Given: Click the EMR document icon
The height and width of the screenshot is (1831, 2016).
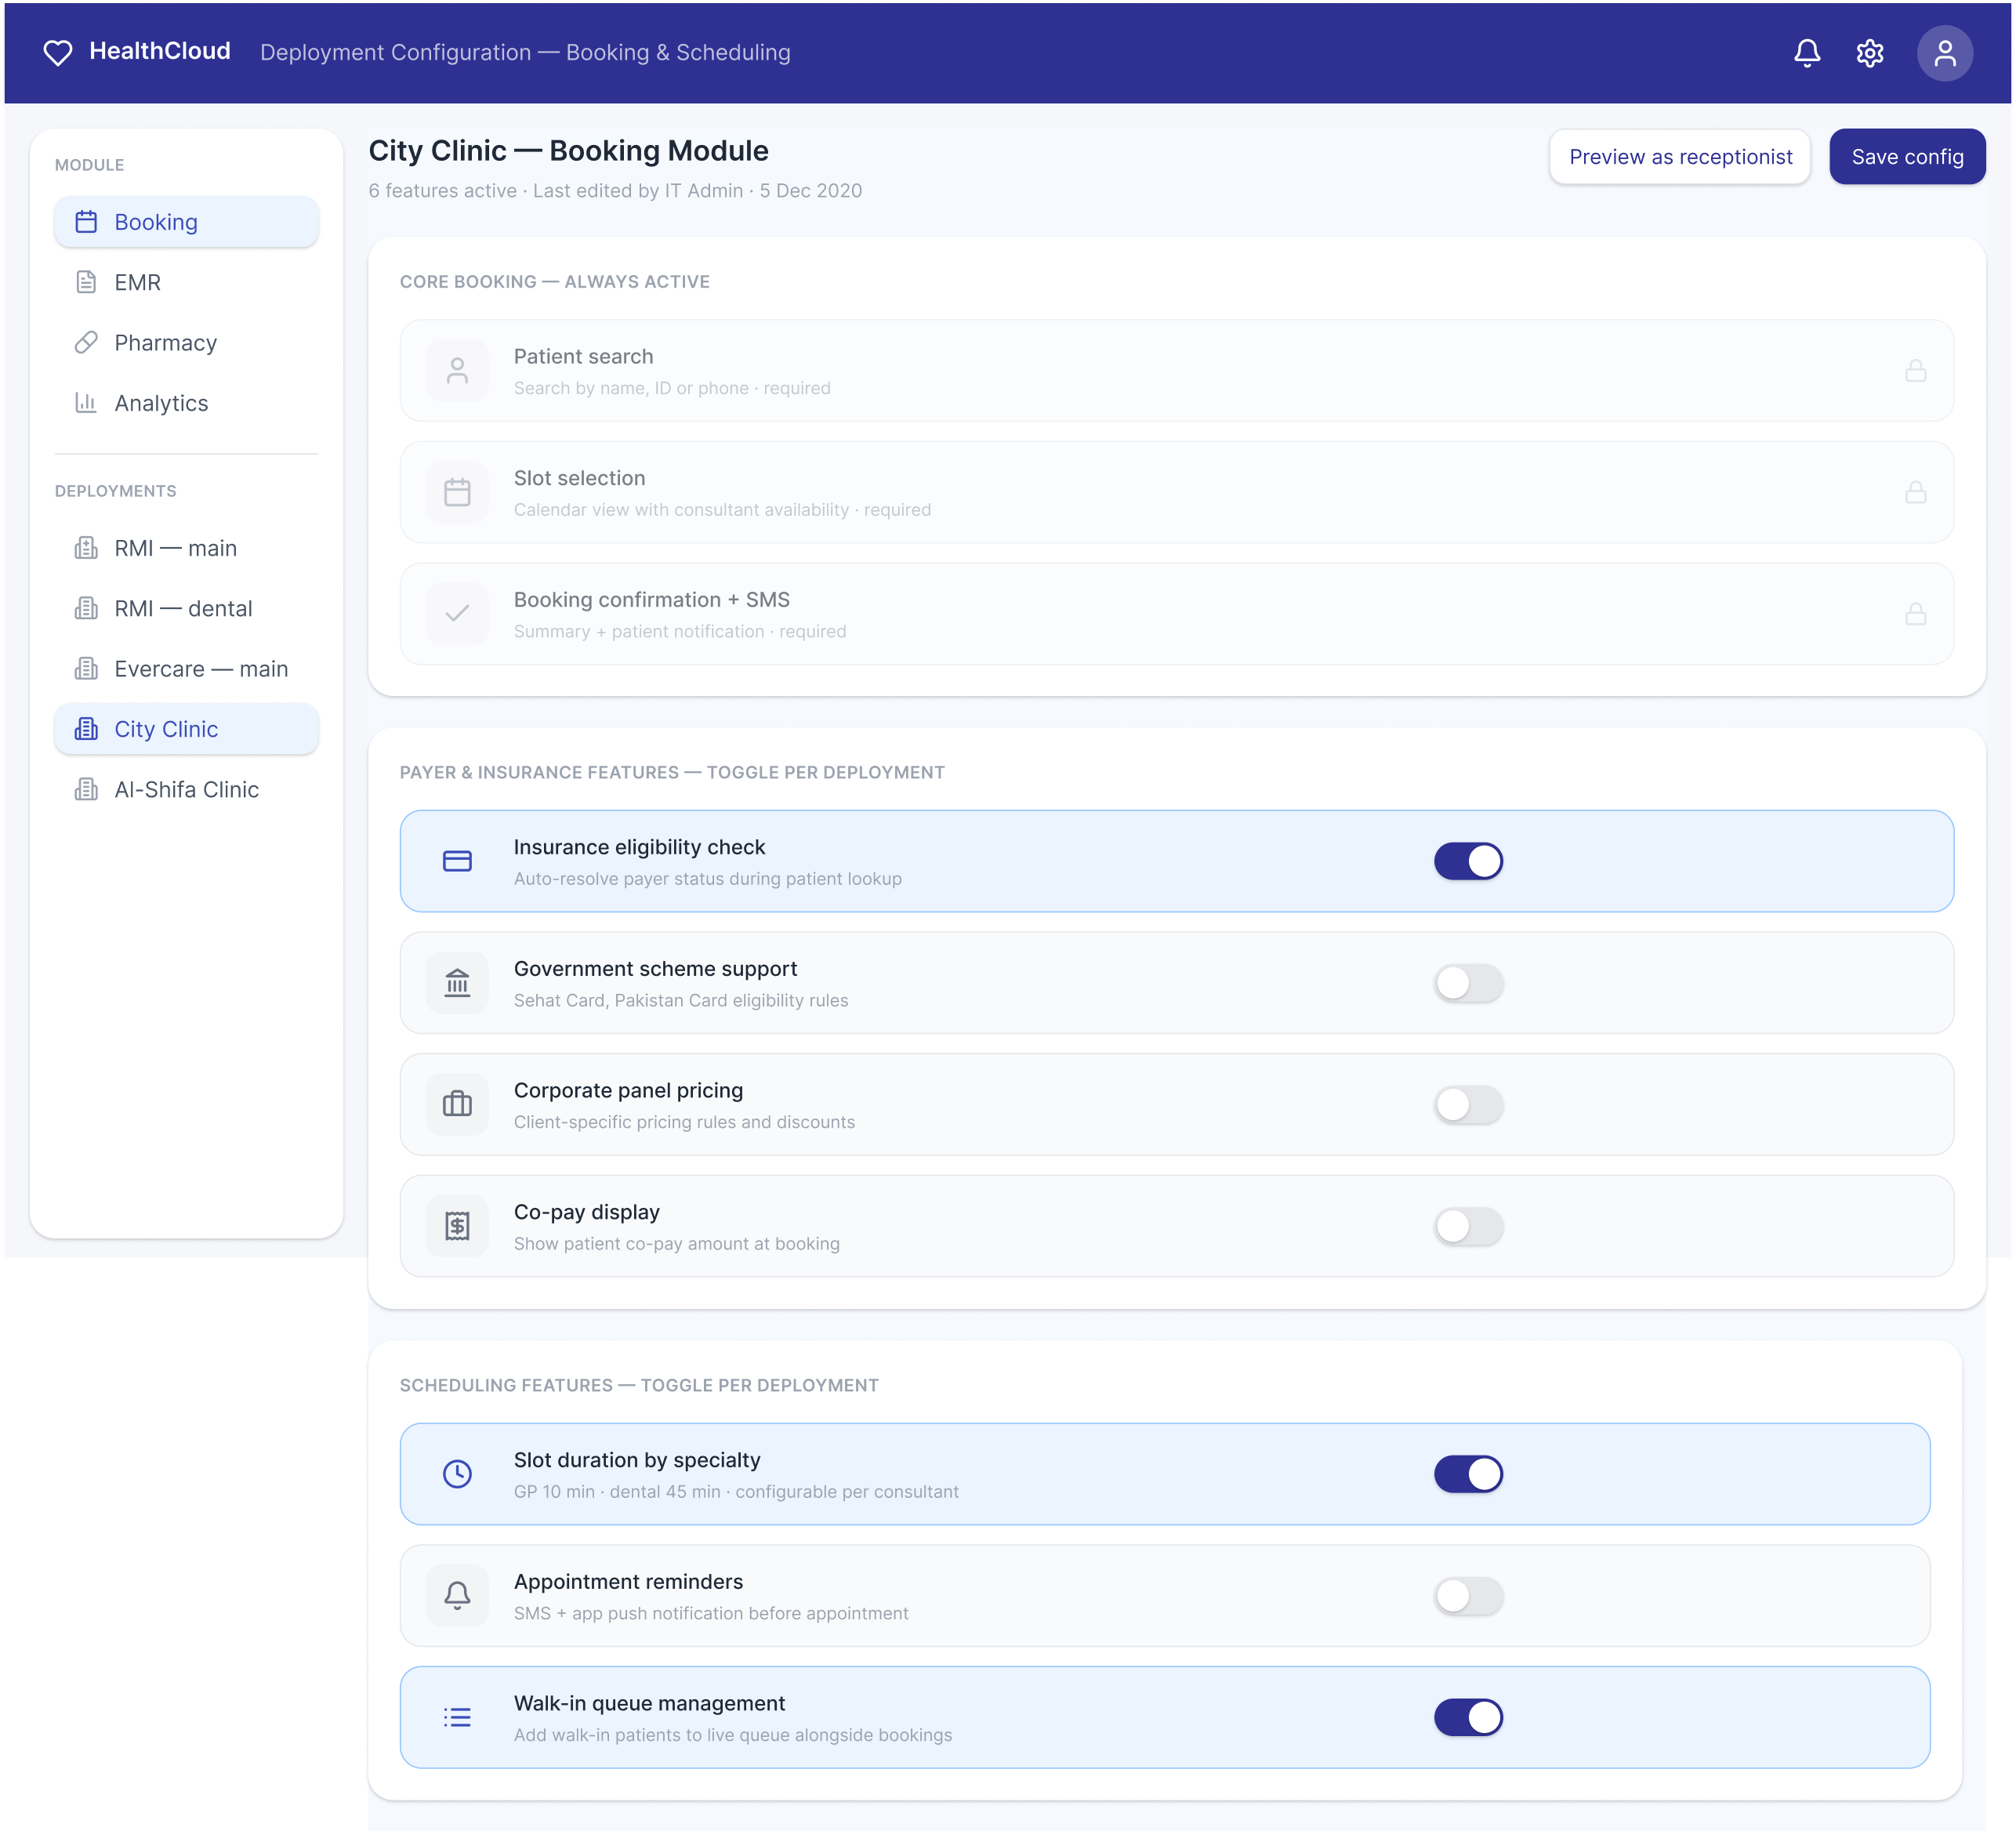Looking at the screenshot, I should tap(86, 282).
